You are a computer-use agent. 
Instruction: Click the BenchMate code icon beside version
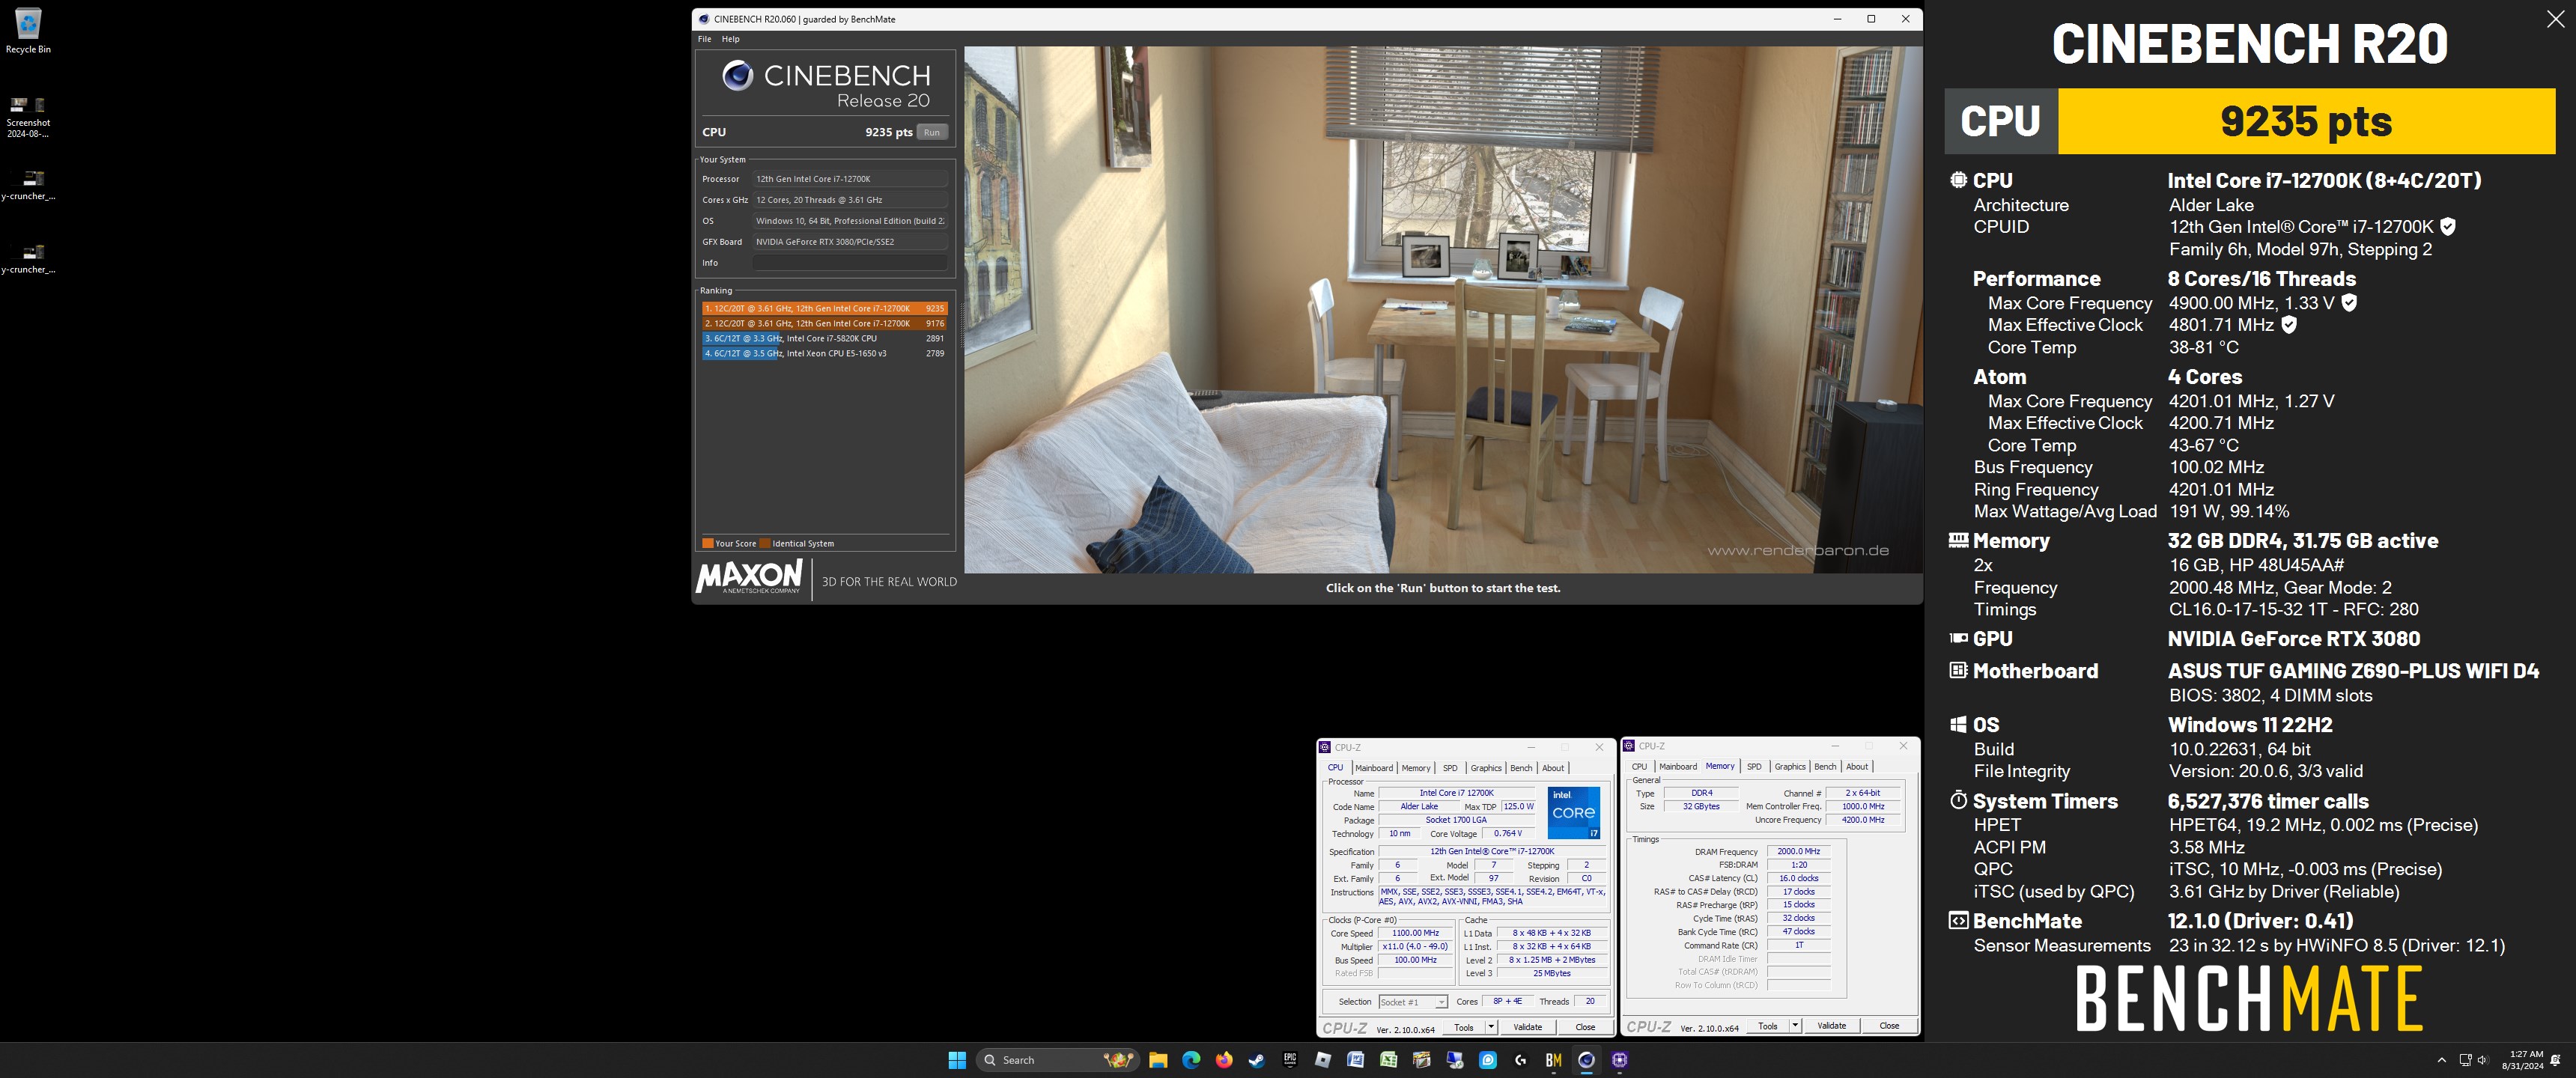[x=1958, y=920]
